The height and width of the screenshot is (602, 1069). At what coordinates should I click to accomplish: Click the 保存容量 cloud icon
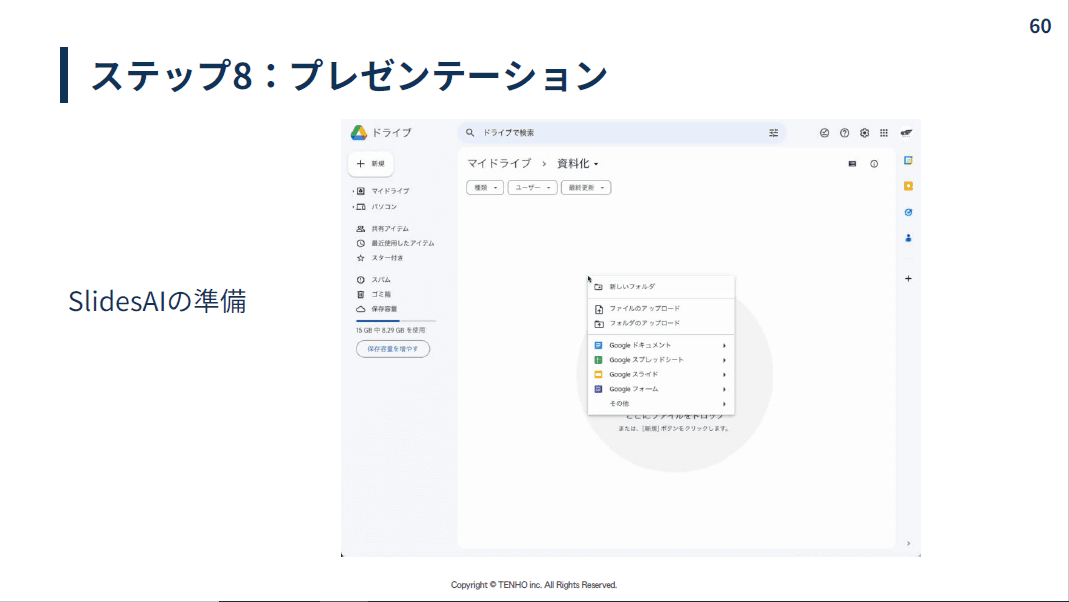point(361,309)
